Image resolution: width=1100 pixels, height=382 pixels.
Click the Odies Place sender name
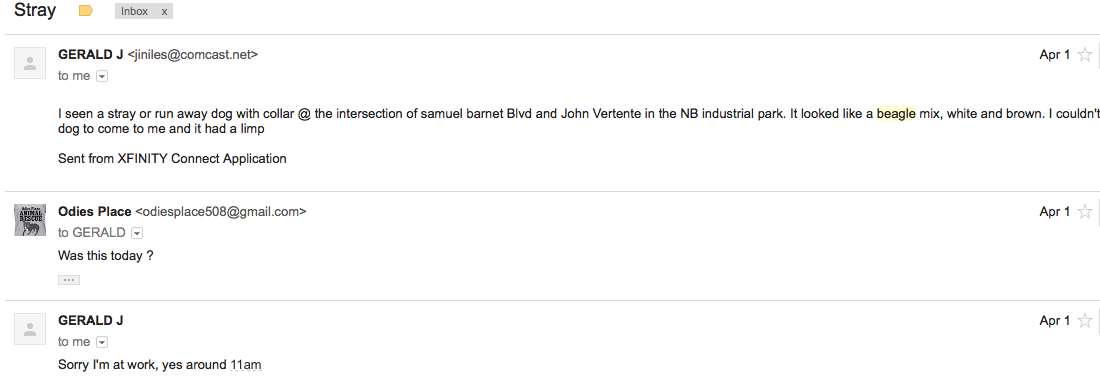(x=95, y=212)
